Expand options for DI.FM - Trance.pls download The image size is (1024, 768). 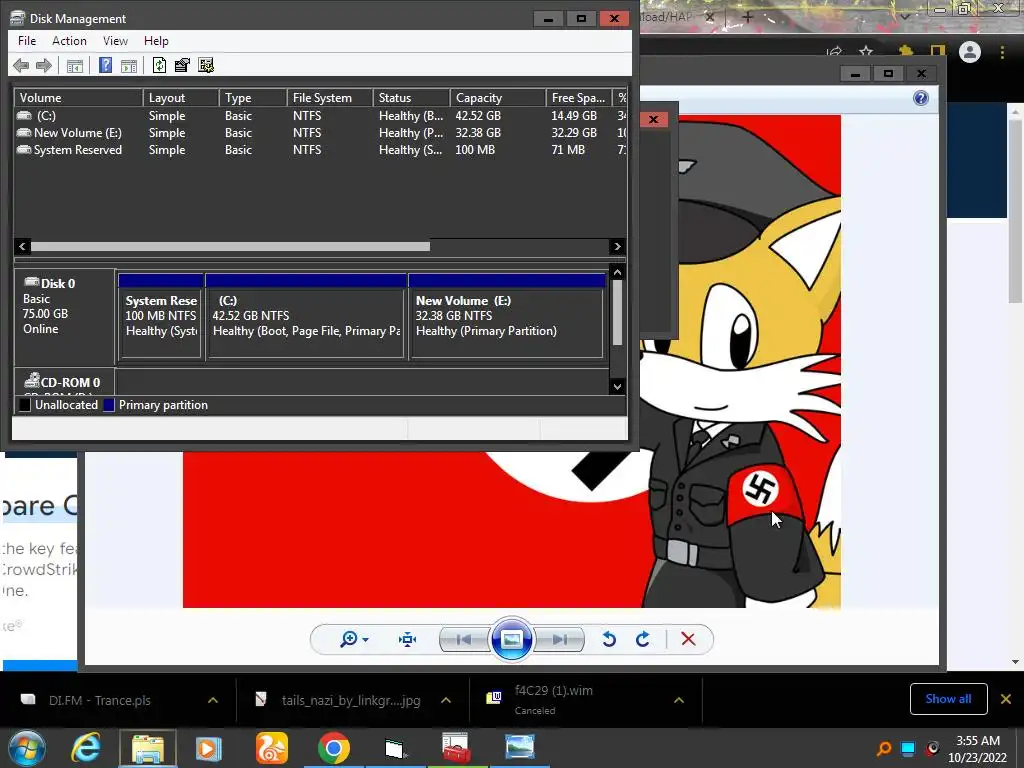[213, 700]
